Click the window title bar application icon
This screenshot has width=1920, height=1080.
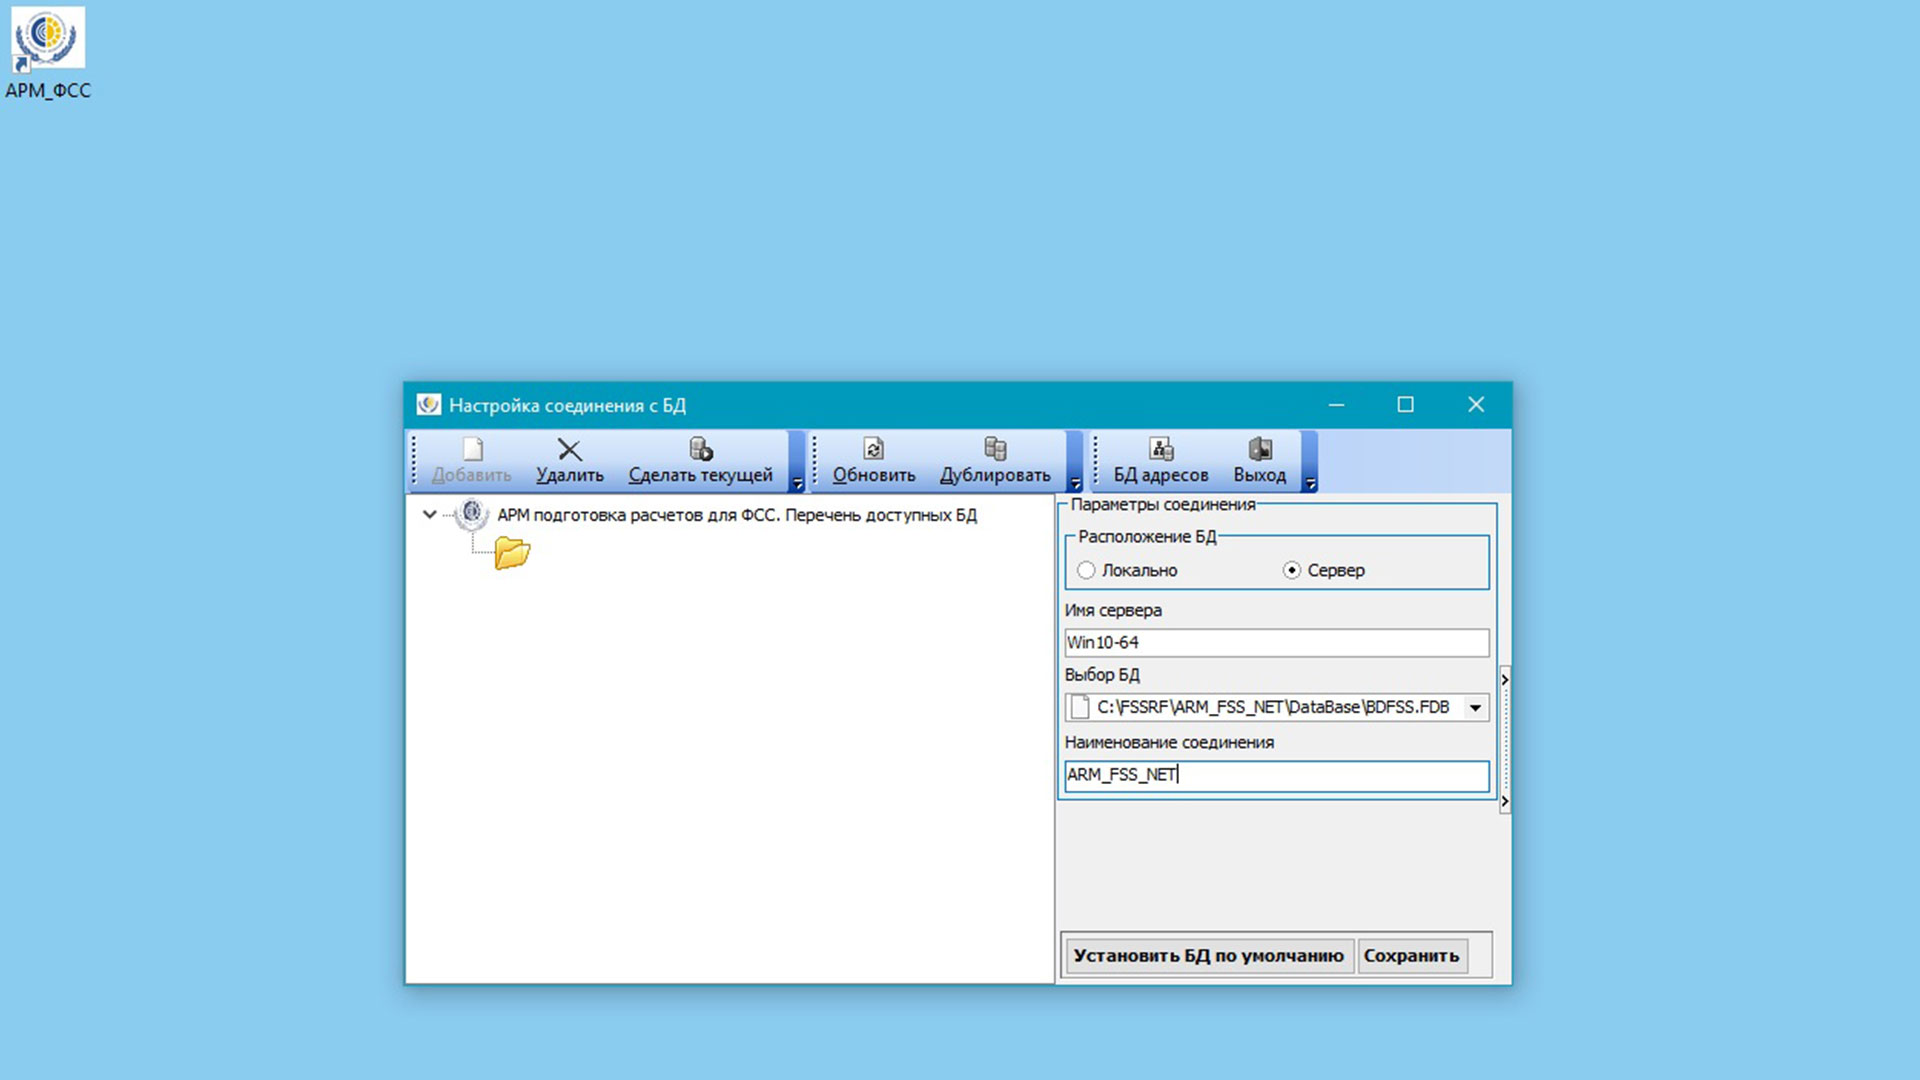(429, 404)
